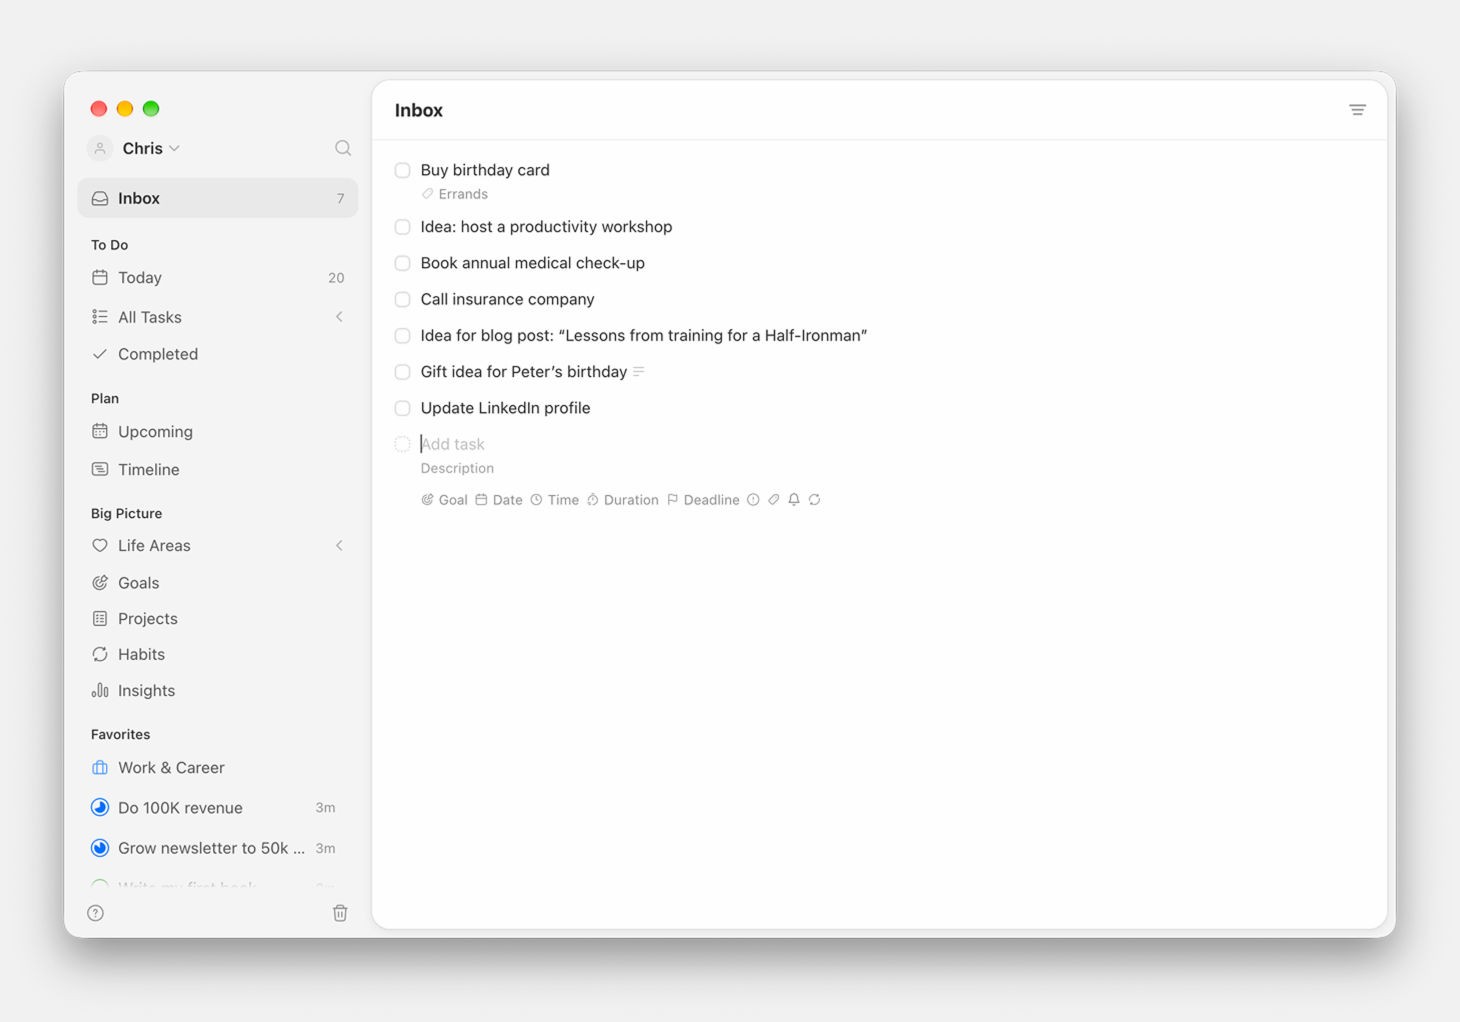The width and height of the screenshot is (1460, 1022).
Task: Switch to the Upcoming view
Action: coord(218,432)
